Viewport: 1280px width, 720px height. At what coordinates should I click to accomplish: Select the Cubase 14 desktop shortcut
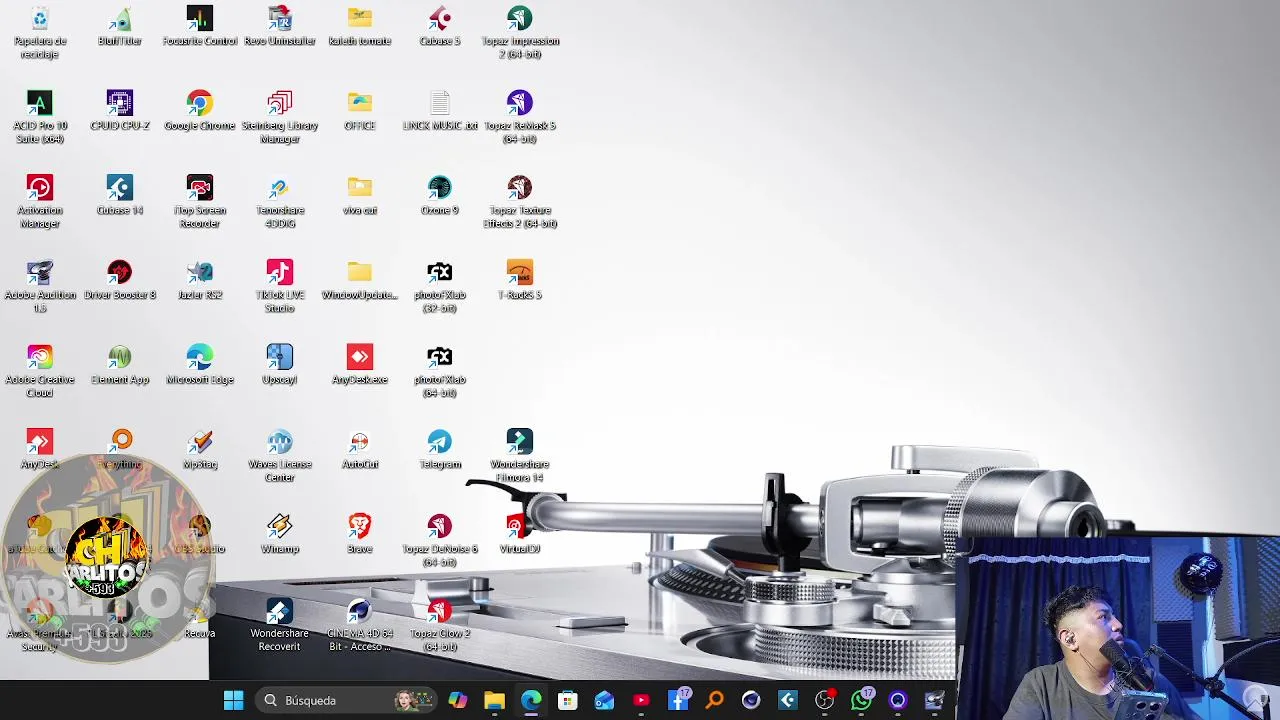[120, 196]
